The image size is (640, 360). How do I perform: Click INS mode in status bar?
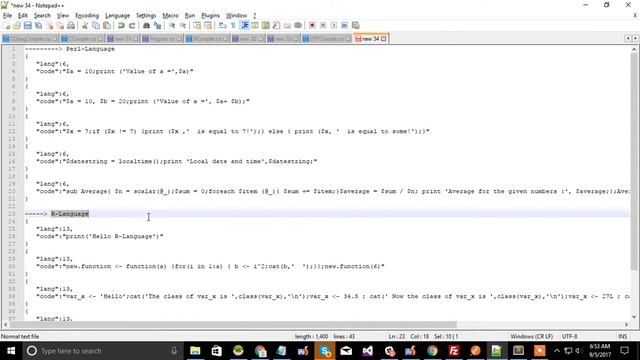622,337
